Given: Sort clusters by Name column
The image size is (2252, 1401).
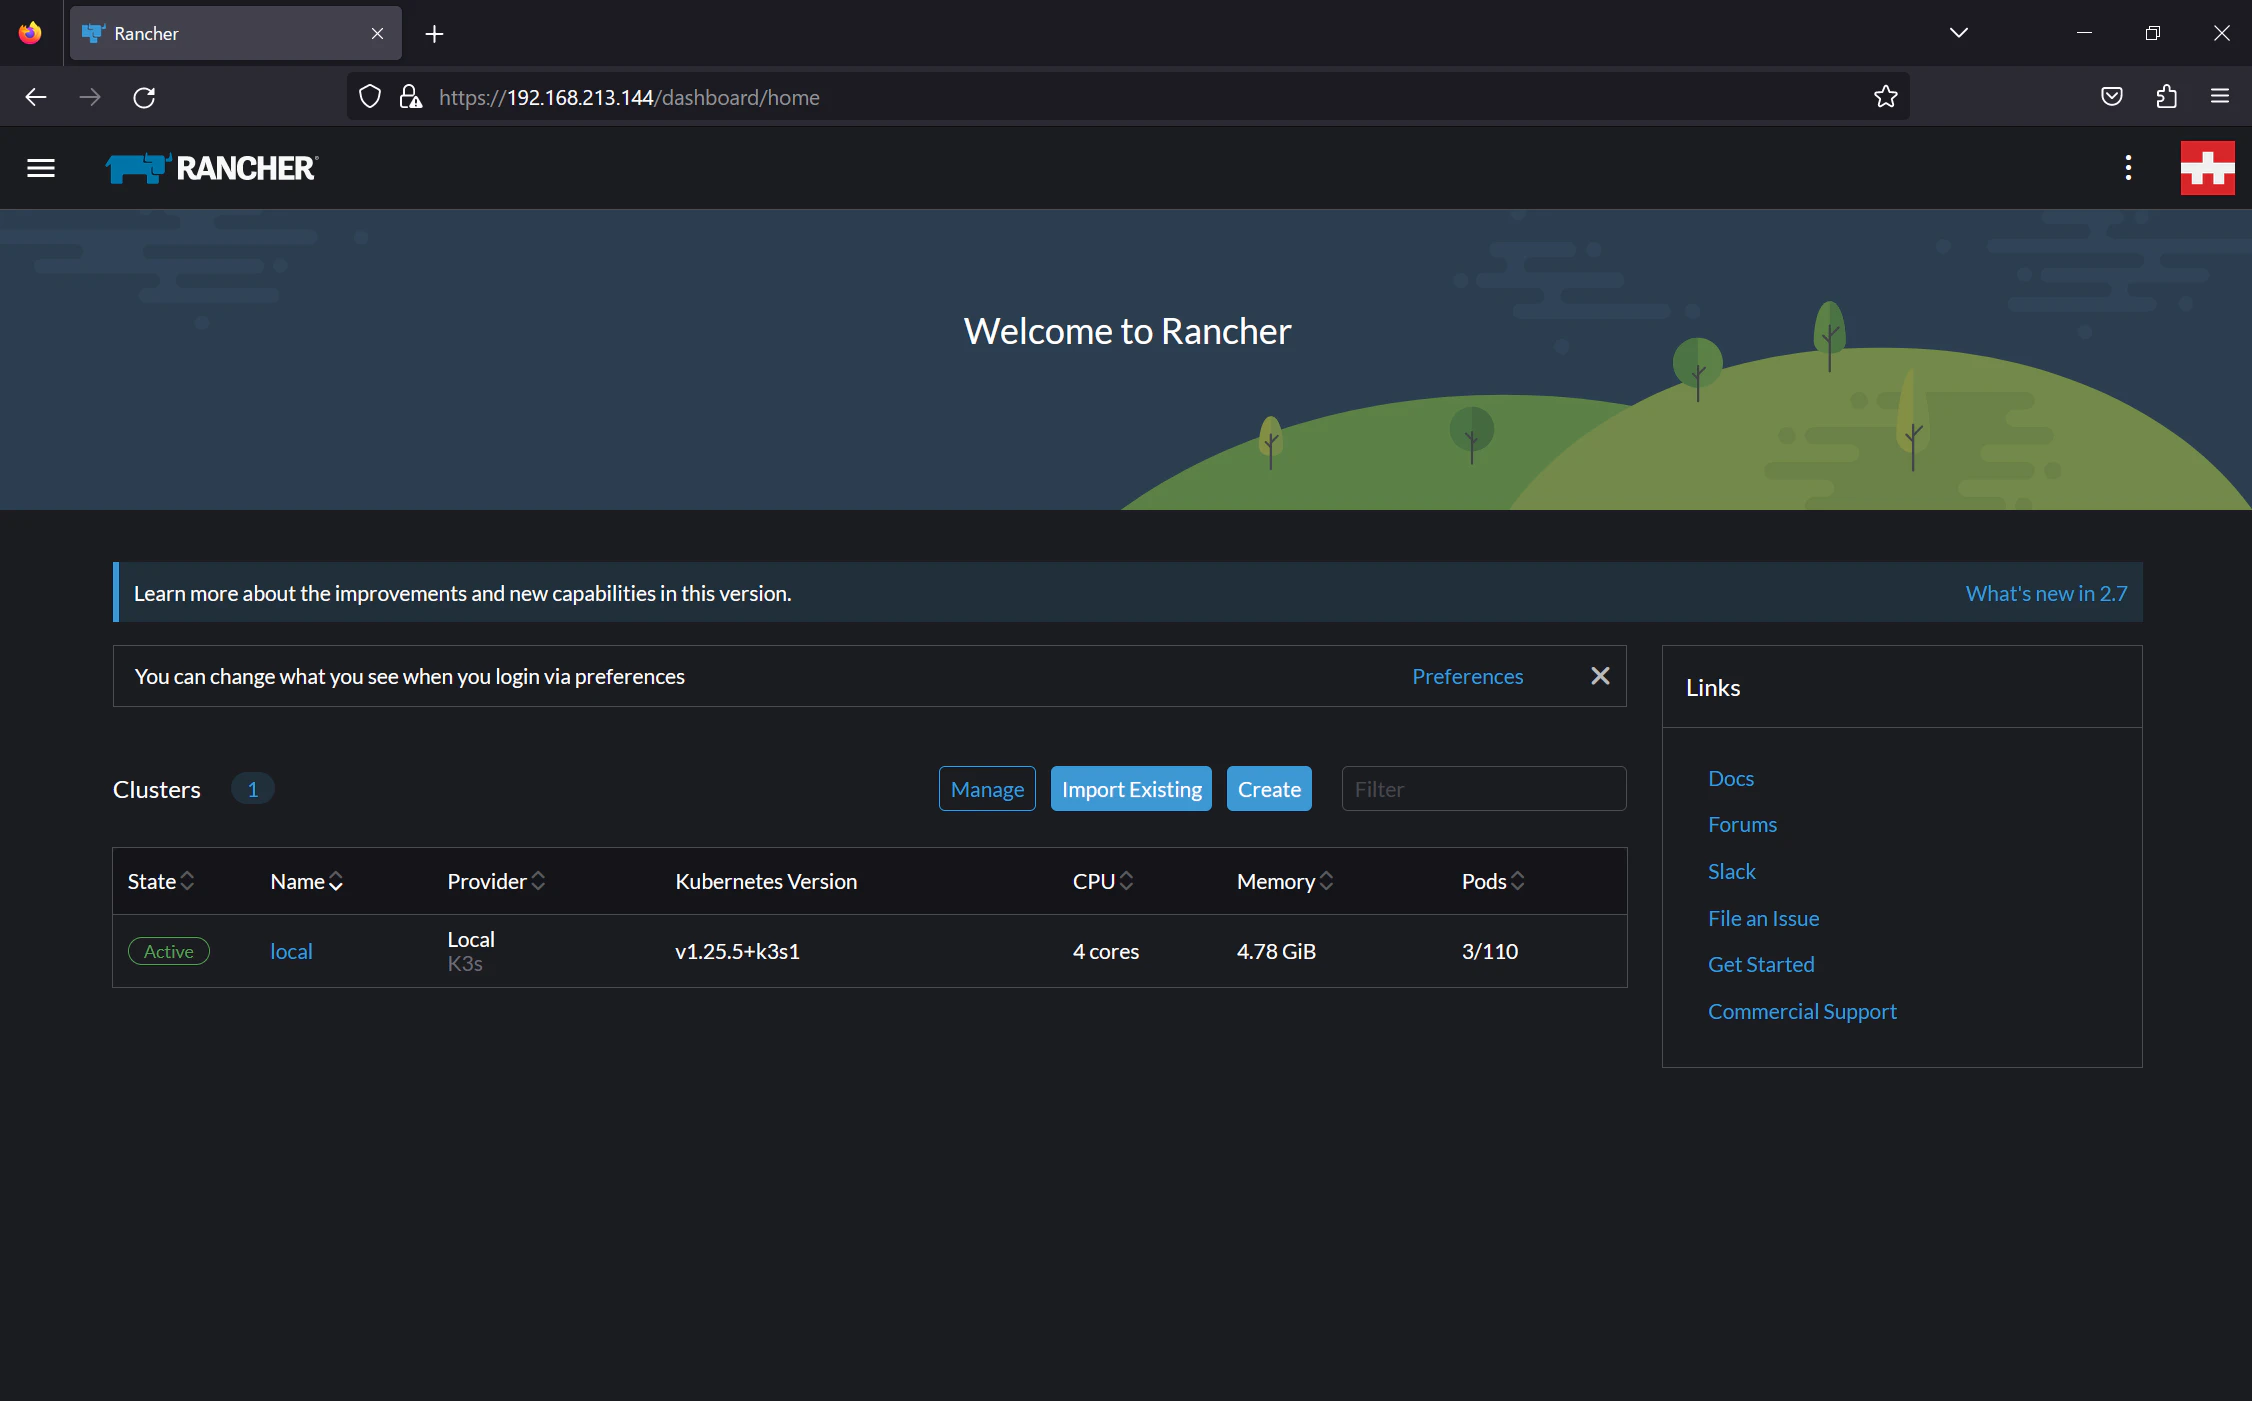Looking at the screenshot, I should (x=306, y=881).
